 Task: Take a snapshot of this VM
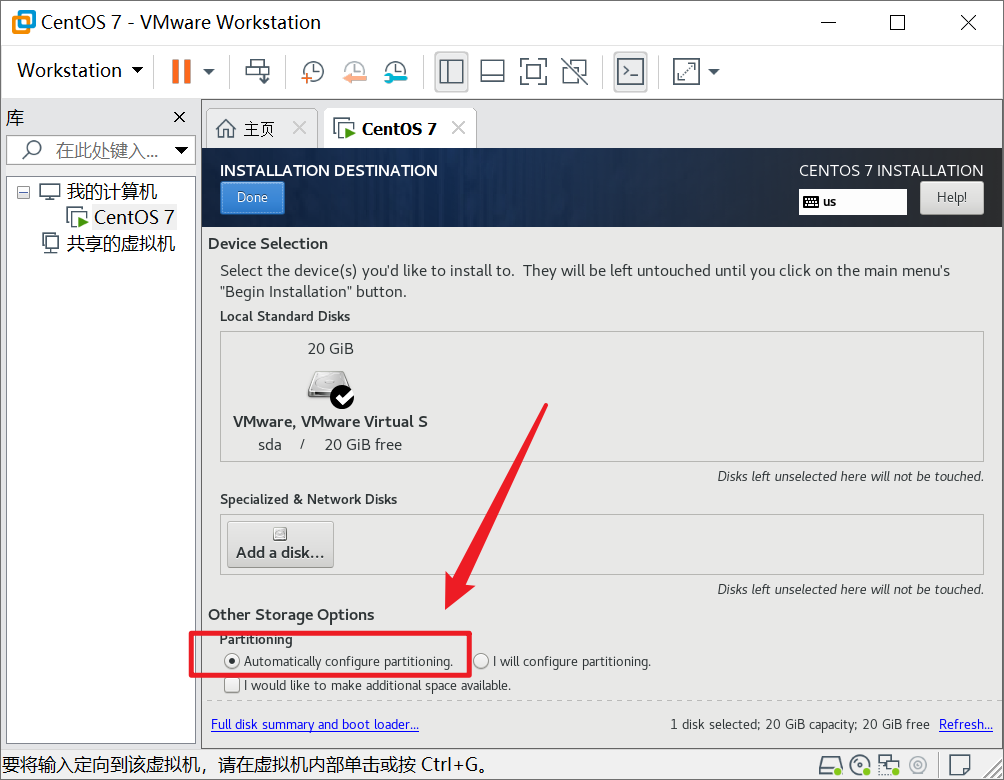(x=312, y=71)
